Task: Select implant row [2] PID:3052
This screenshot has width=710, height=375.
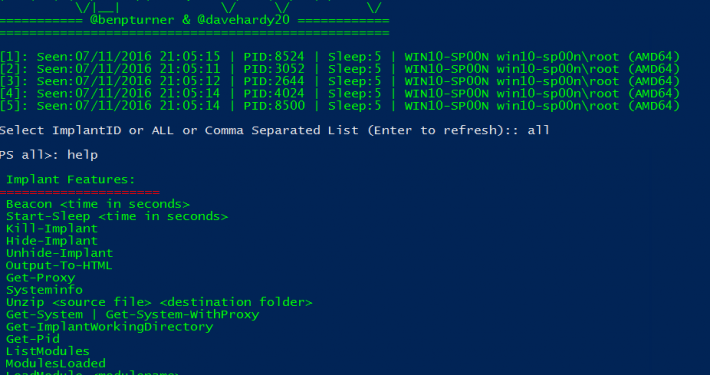Action: [340, 69]
